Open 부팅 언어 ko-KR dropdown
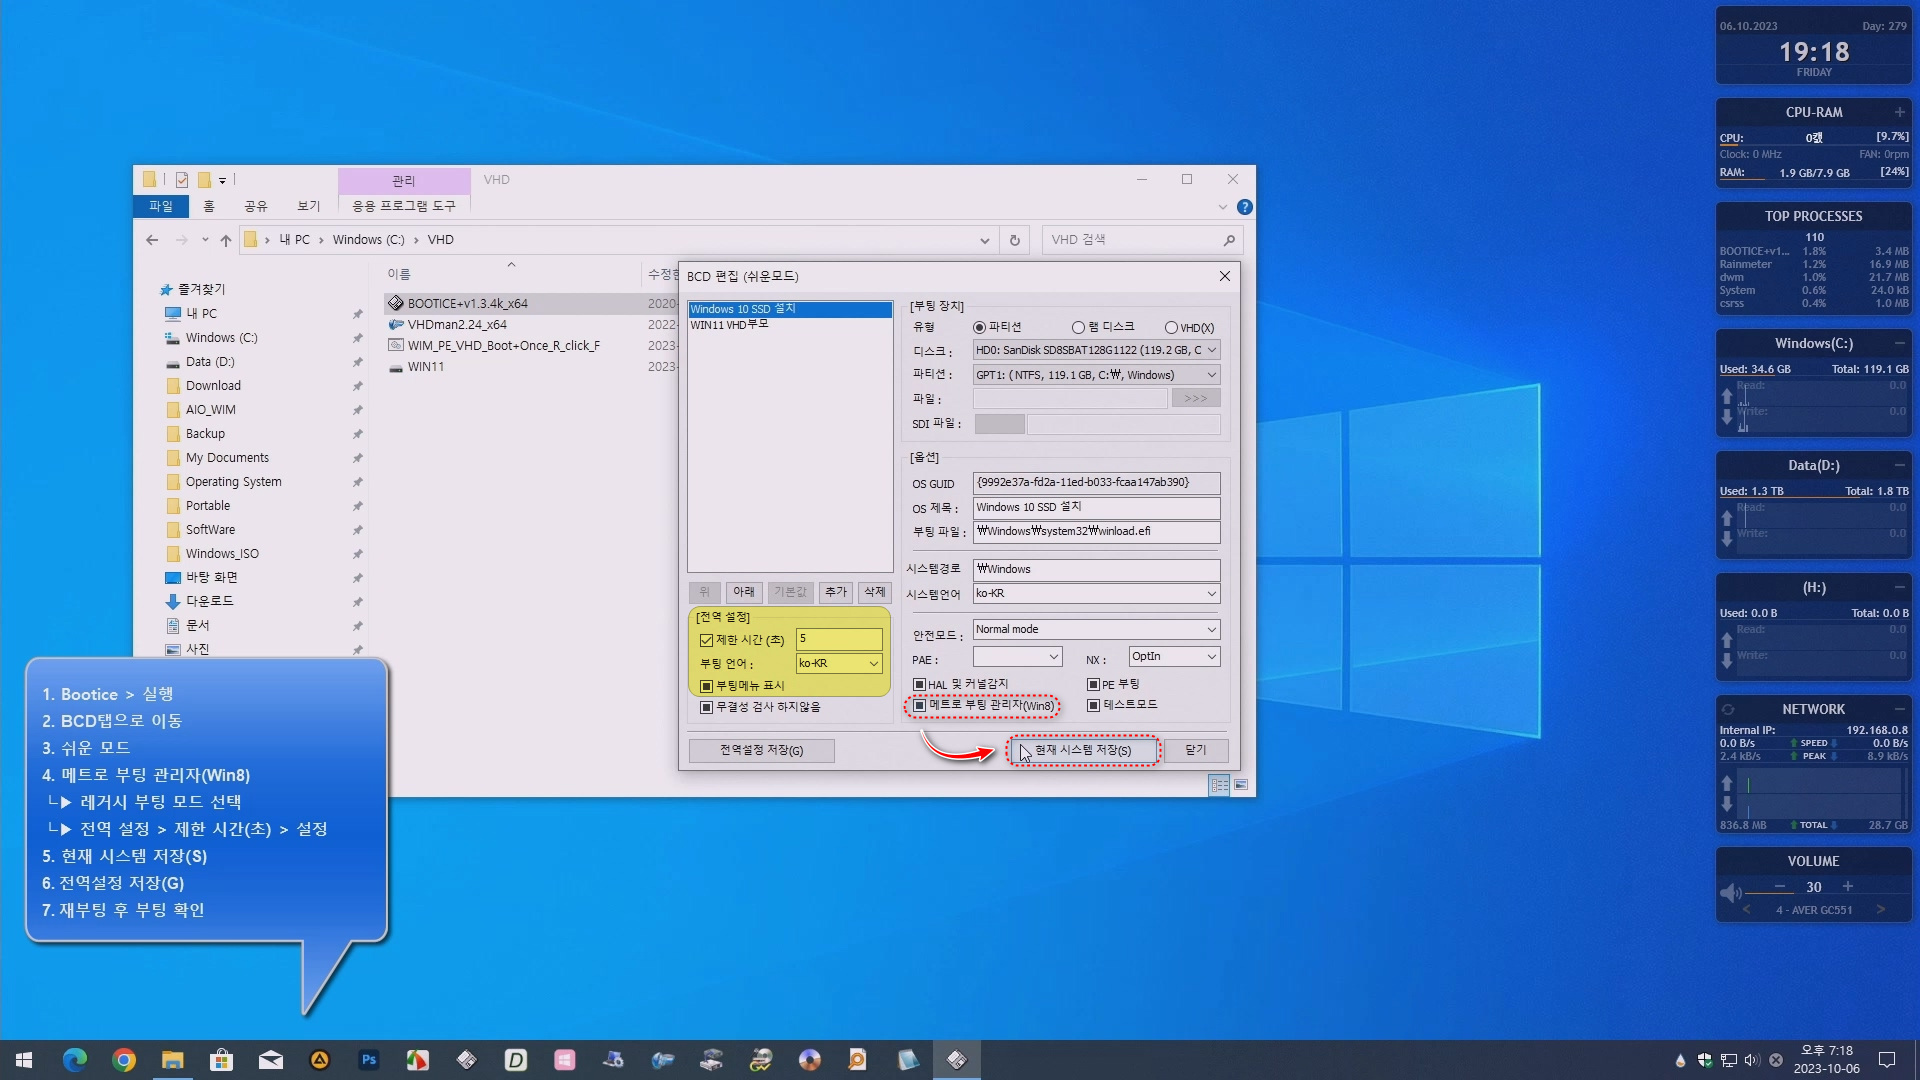Viewport: 1920px width, 1080px height. pos(839,664)
